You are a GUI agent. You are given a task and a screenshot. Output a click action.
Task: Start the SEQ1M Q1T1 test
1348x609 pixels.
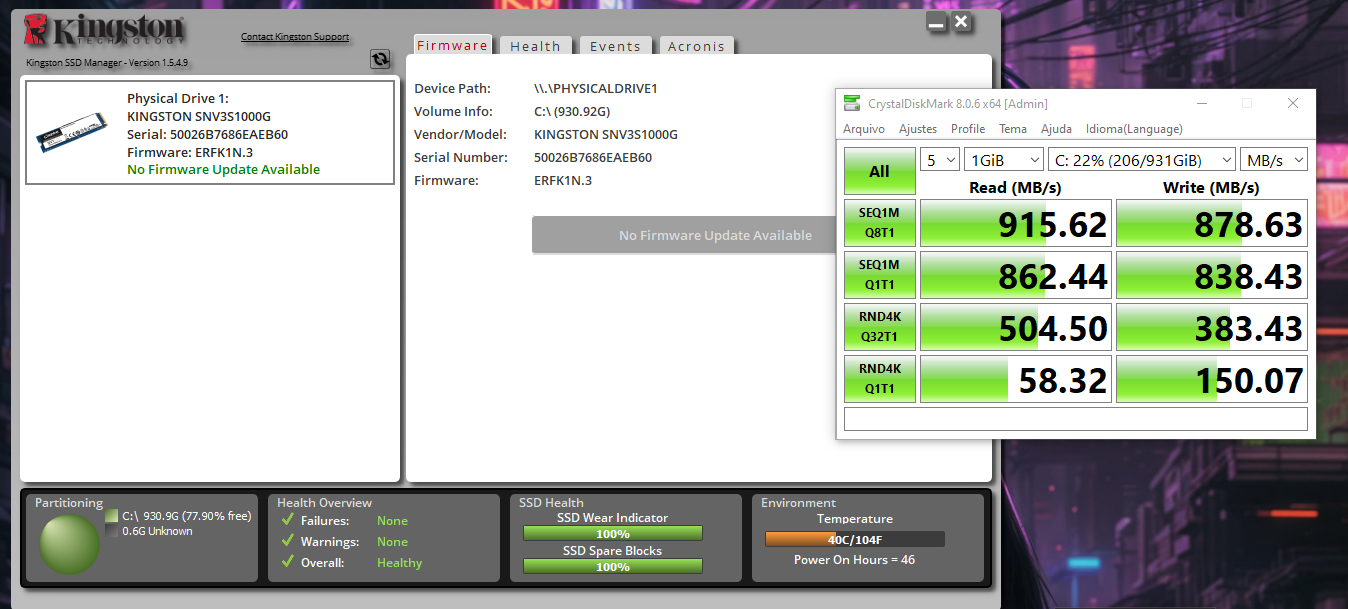coord(879,275)
